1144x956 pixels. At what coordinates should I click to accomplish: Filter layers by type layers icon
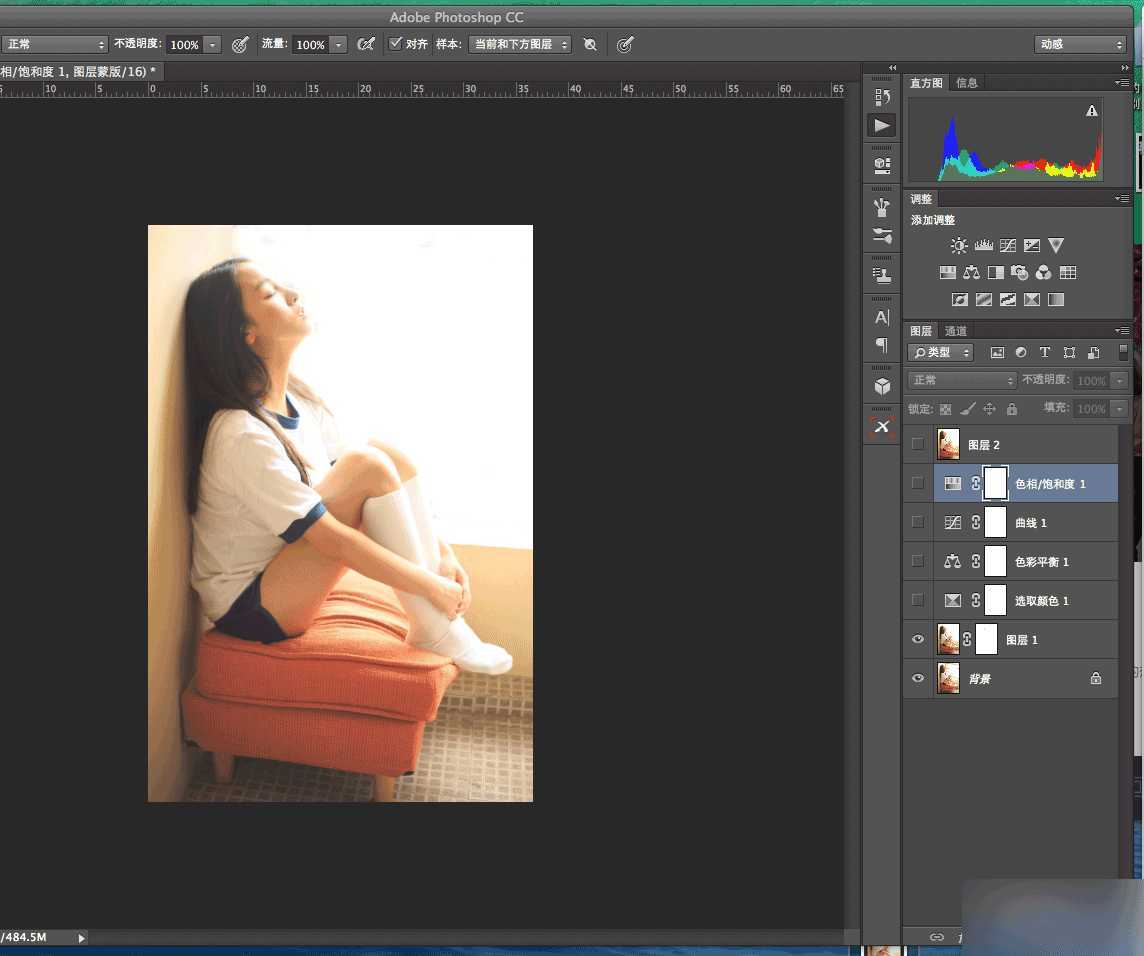[x=1045, y=353]
